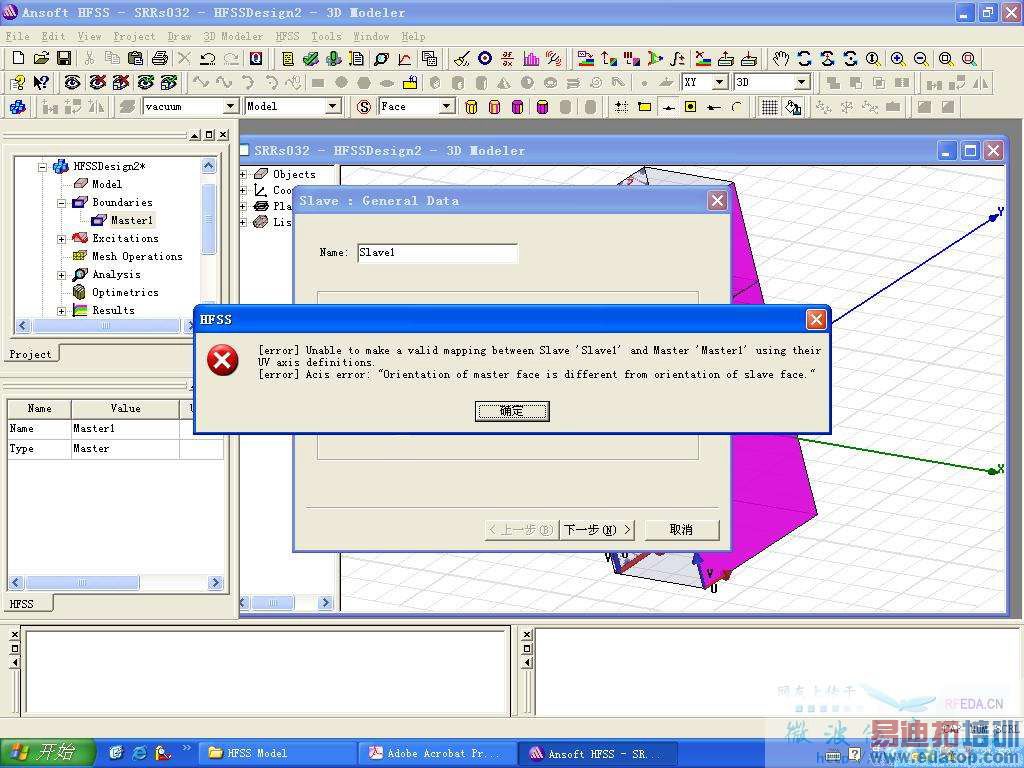Open the Model dropdown list
This screenshot has height=768, width=1024.
tap(332, 106)
